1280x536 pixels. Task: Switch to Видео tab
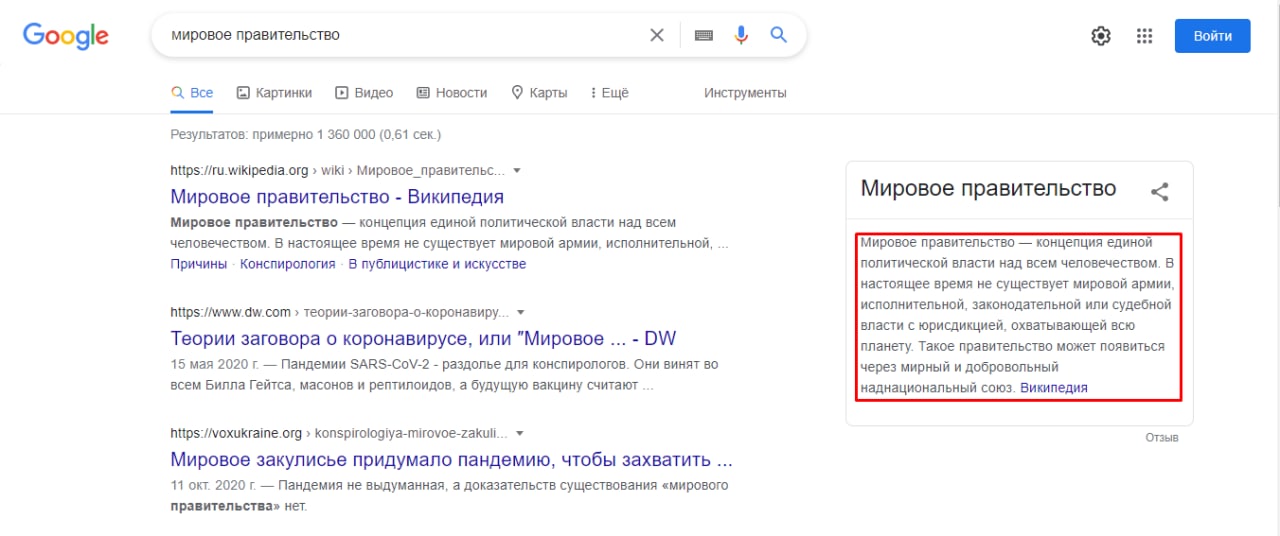pyautogui.click(x=364, y=93)
